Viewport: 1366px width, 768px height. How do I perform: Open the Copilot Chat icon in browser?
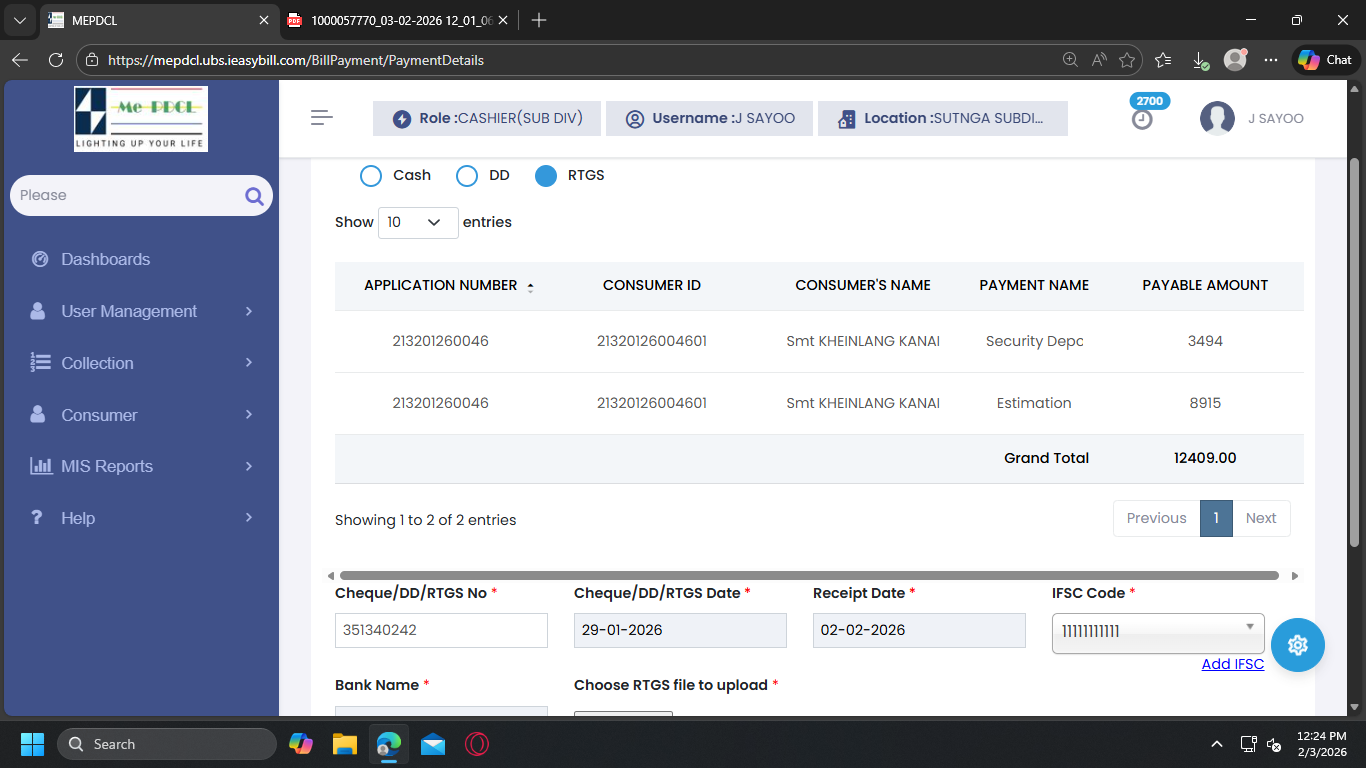1324,60
